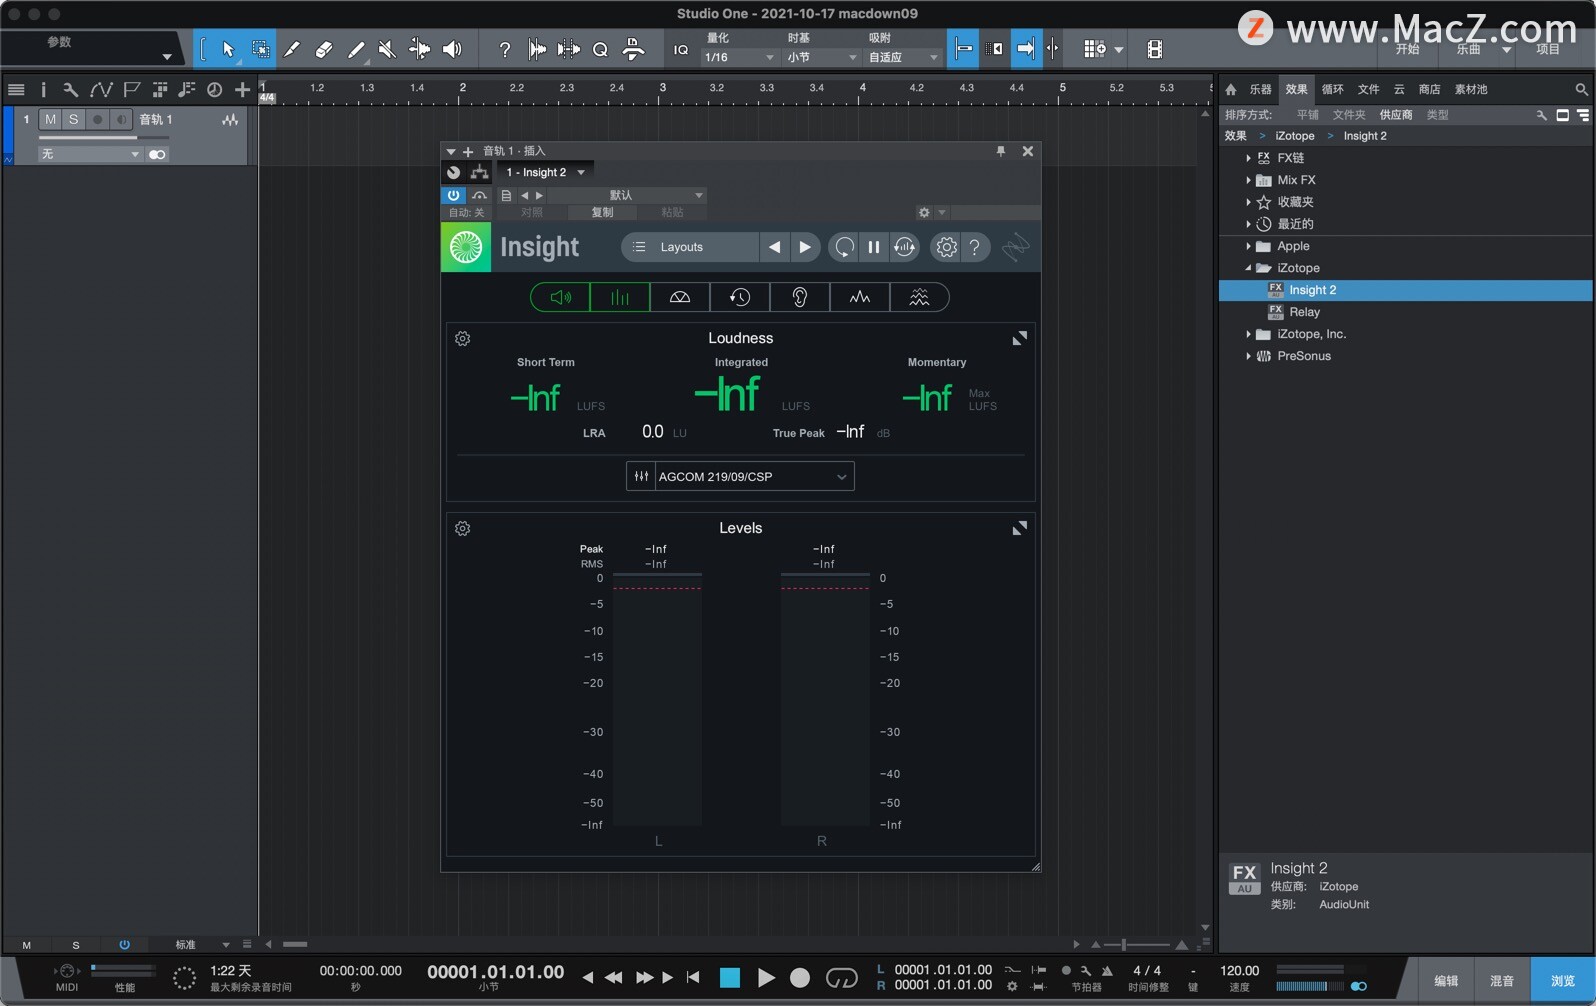Start playback with the play button

766,978
